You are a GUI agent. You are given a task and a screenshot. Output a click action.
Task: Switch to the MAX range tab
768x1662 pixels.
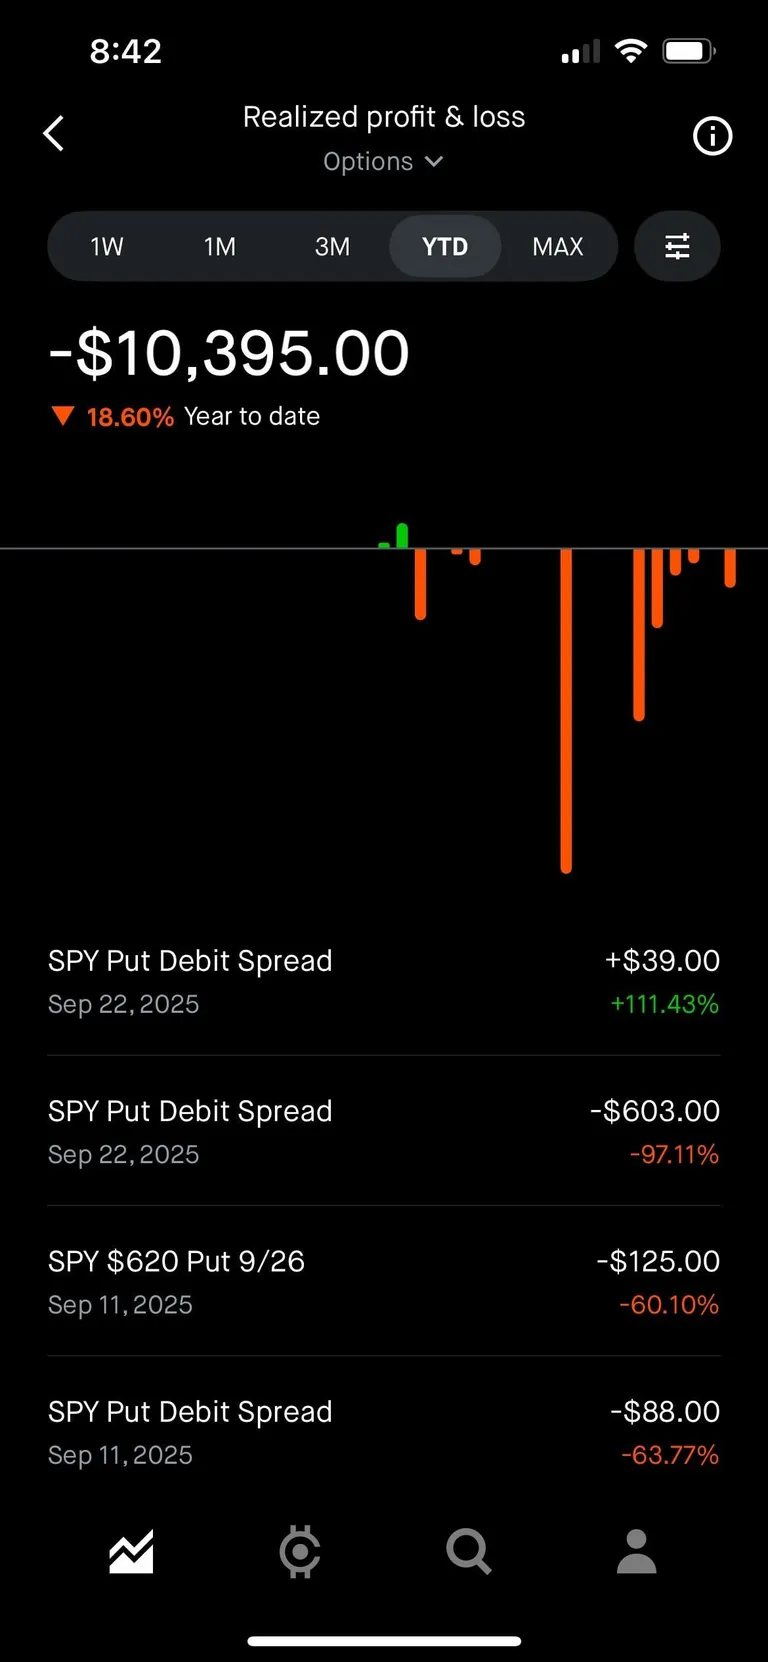click(557, 246)
